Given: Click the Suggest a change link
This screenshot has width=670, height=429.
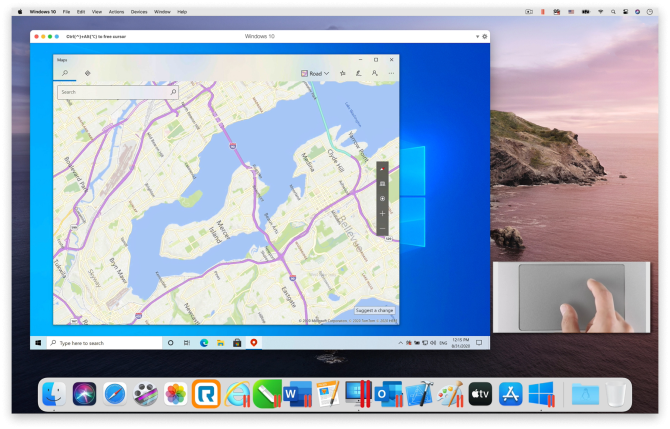Looking at the screenshot, I should point(375,311).
